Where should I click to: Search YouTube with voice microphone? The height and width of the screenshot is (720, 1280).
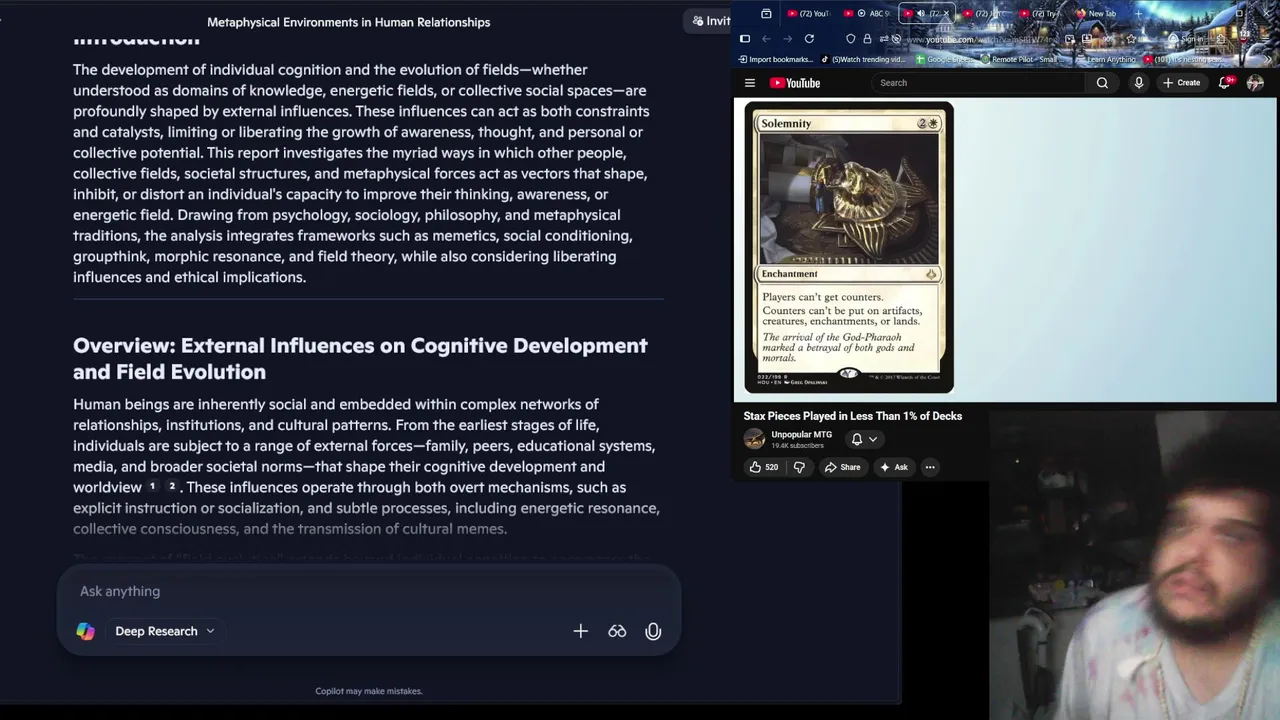[1138, 83]
